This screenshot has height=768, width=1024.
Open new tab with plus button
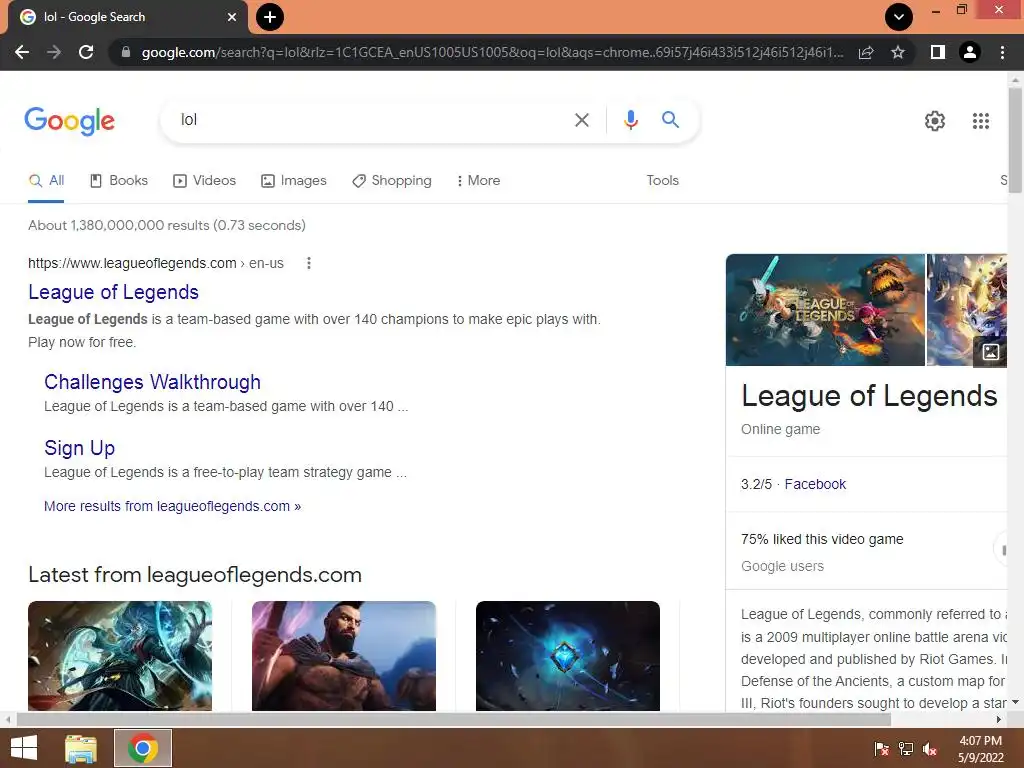[270, 17]
